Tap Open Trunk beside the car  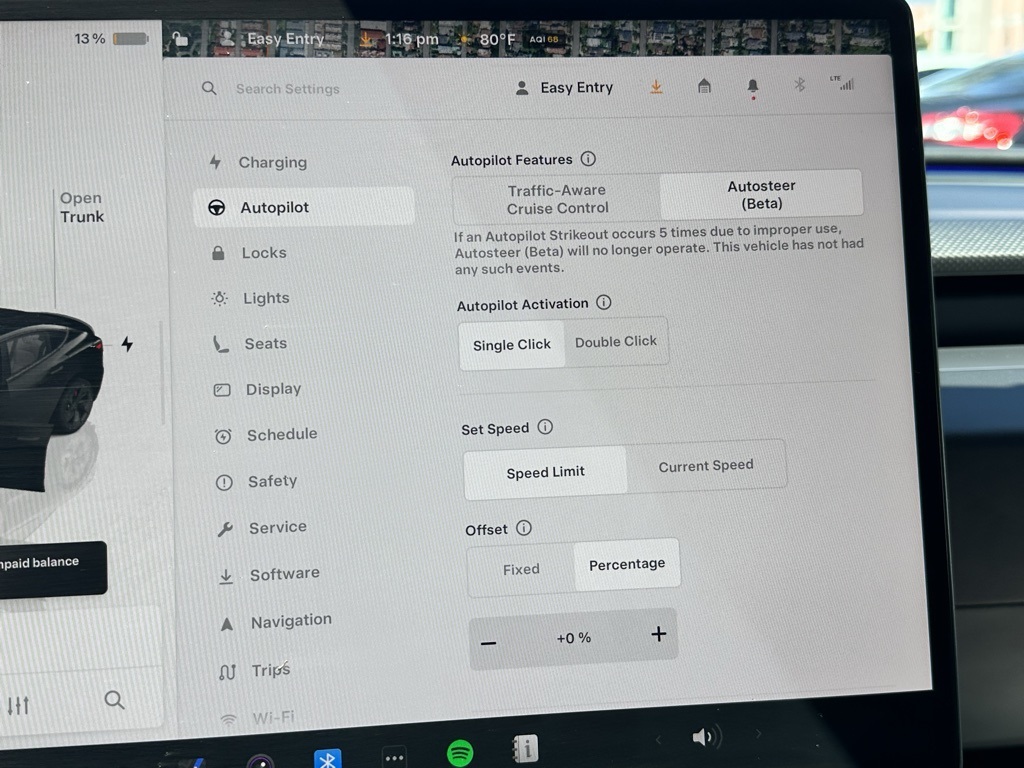tap(82, 207)
